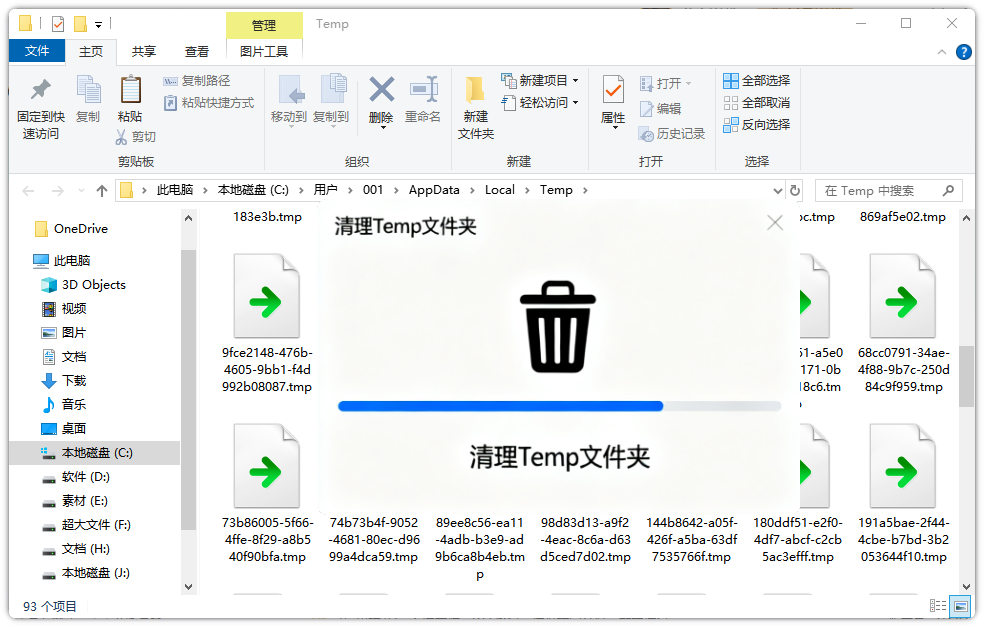Choose Select all in ribbon

pyautogui.click(x=756, y=80)
